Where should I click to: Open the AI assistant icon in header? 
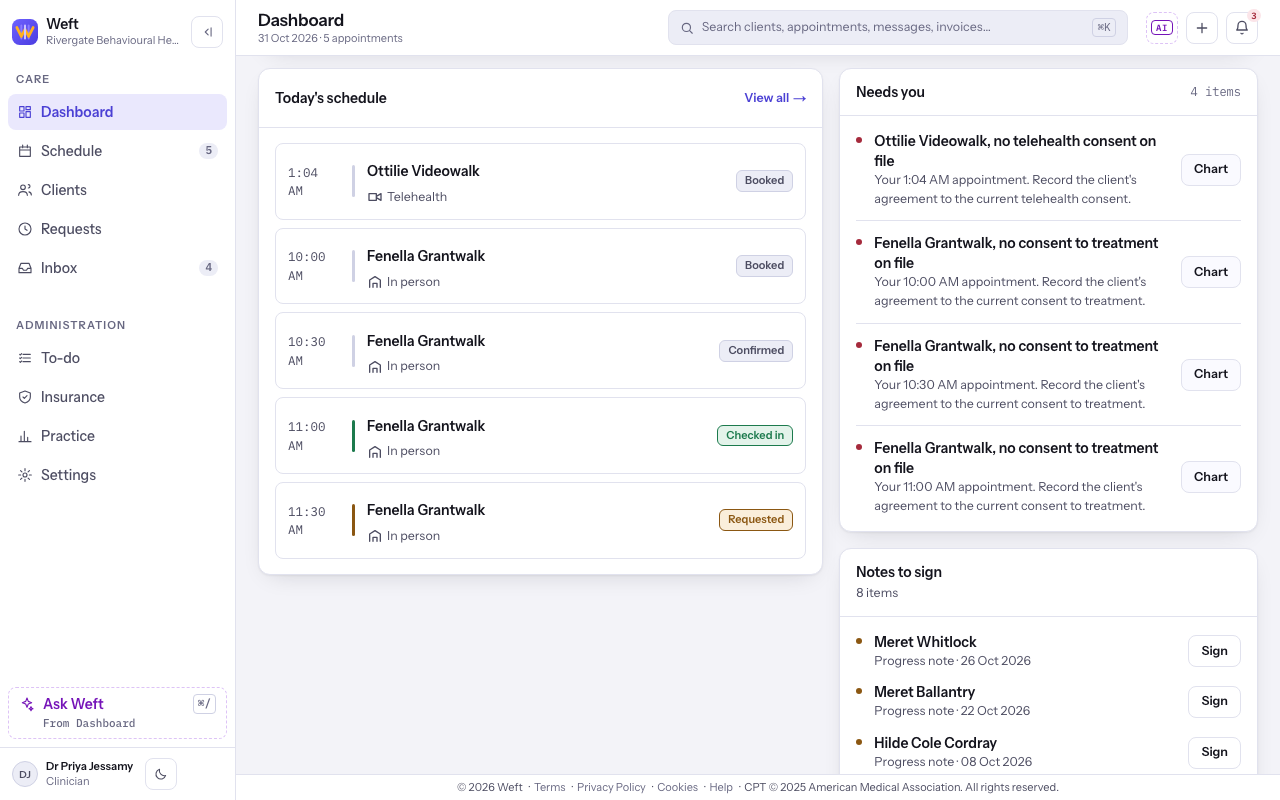1162,28
